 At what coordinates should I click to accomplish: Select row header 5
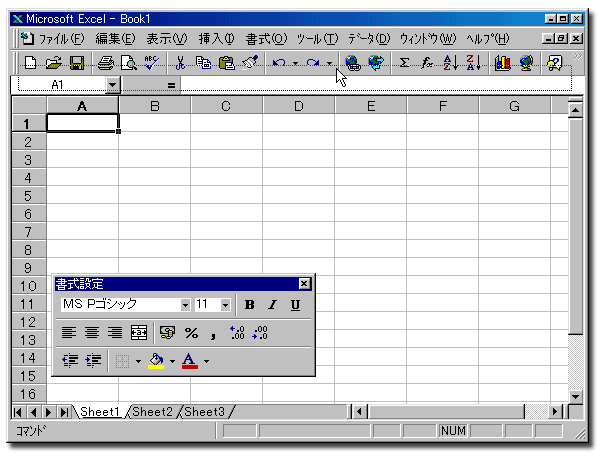pos(28,196)
